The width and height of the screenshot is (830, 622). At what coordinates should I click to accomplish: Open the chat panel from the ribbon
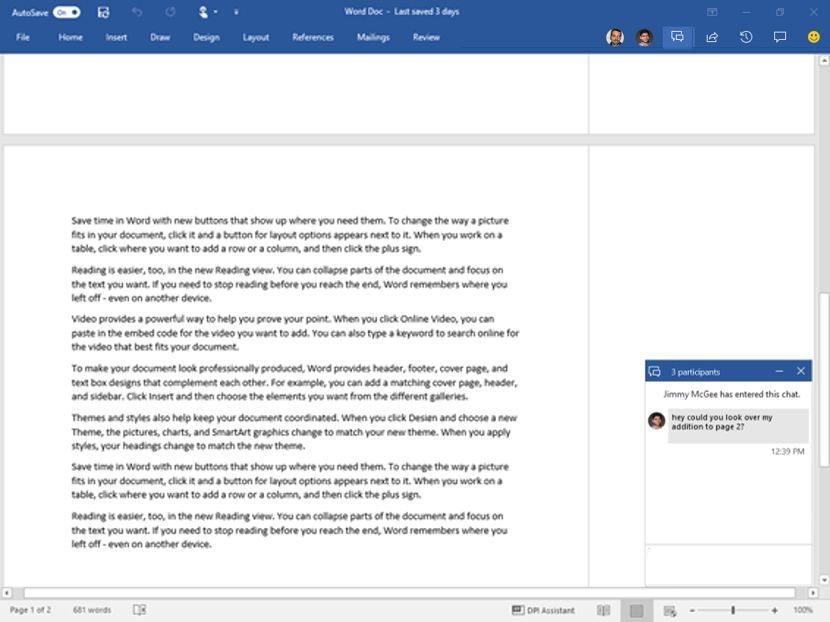[678, 36]
